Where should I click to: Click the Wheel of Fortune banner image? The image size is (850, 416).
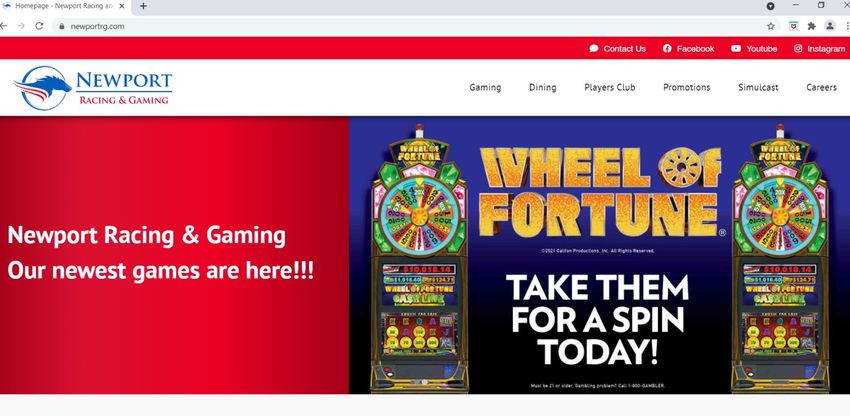(x=600, y=255)
